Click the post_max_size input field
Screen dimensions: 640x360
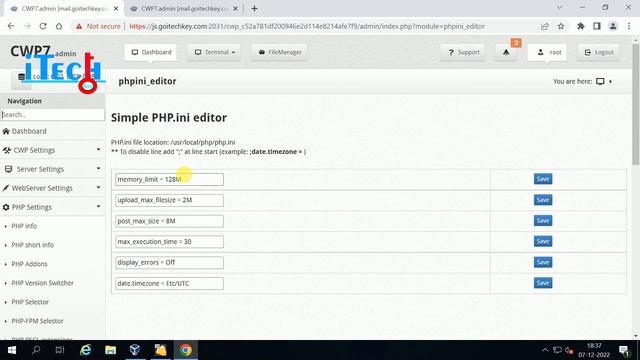click(x=169, y=221)
